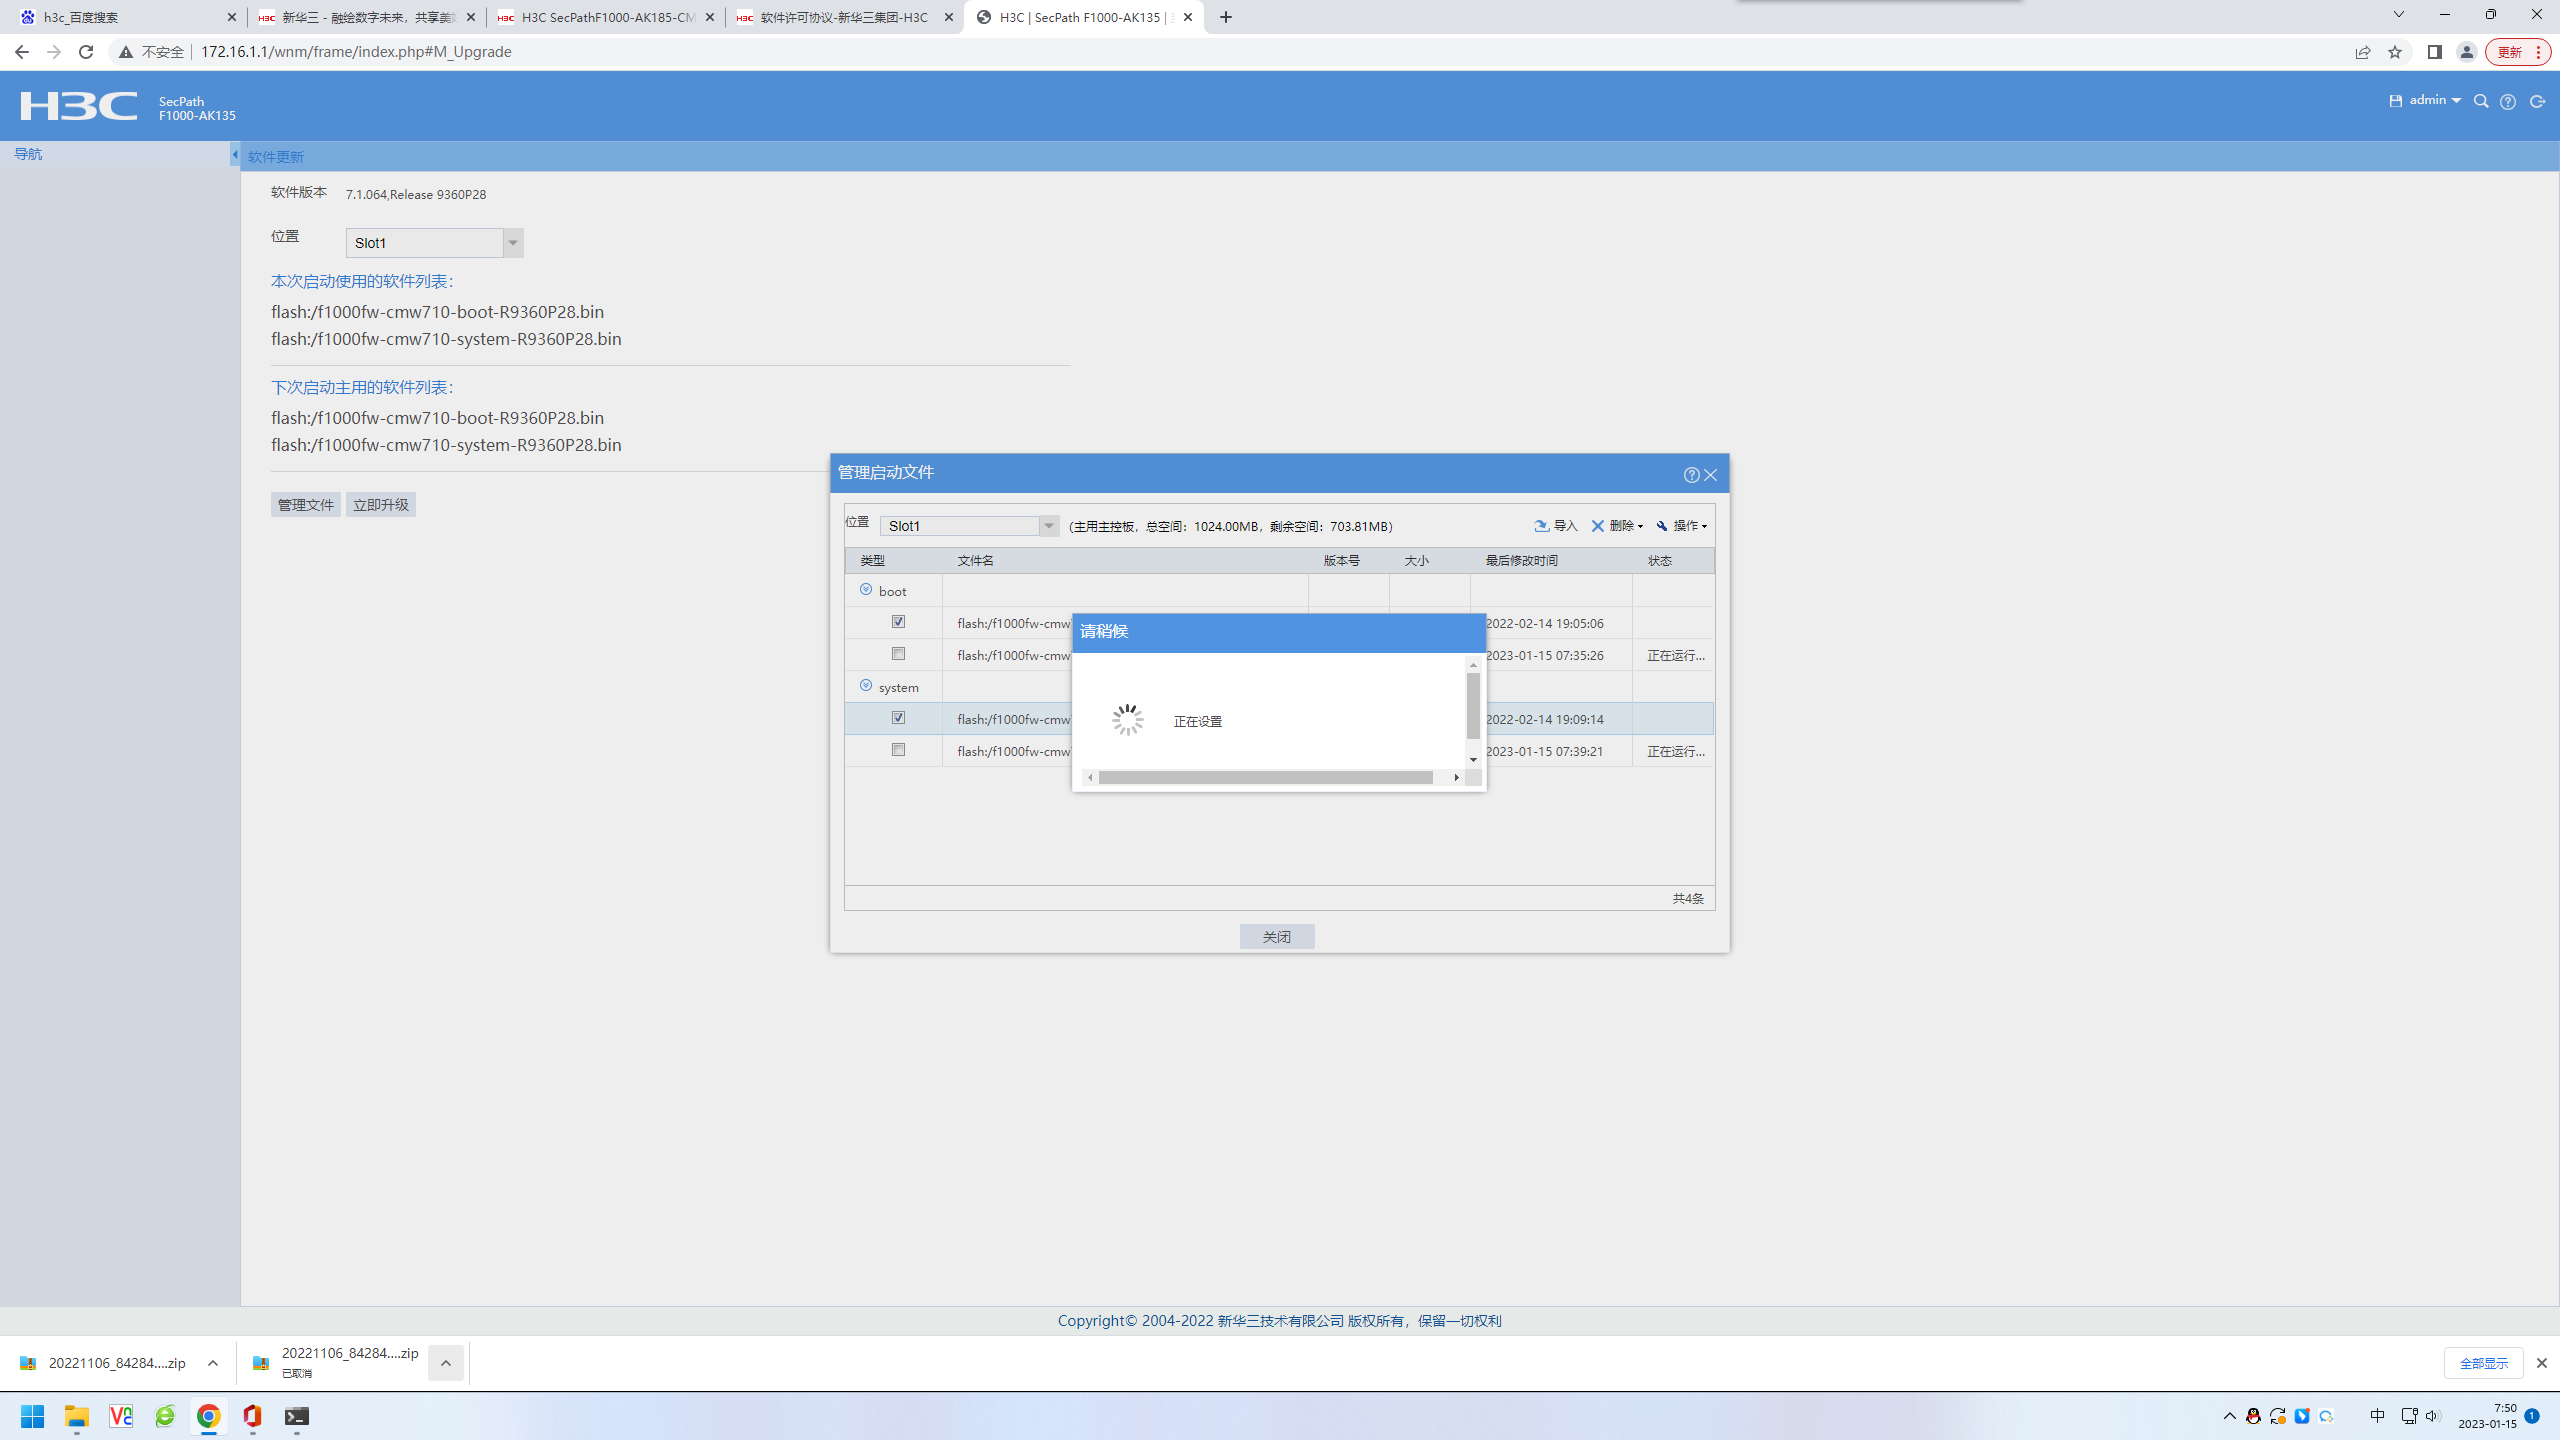Open the dialog help question icon
The height and width of the screenshot is (1440, 2560).
[x=1691, y=475]
